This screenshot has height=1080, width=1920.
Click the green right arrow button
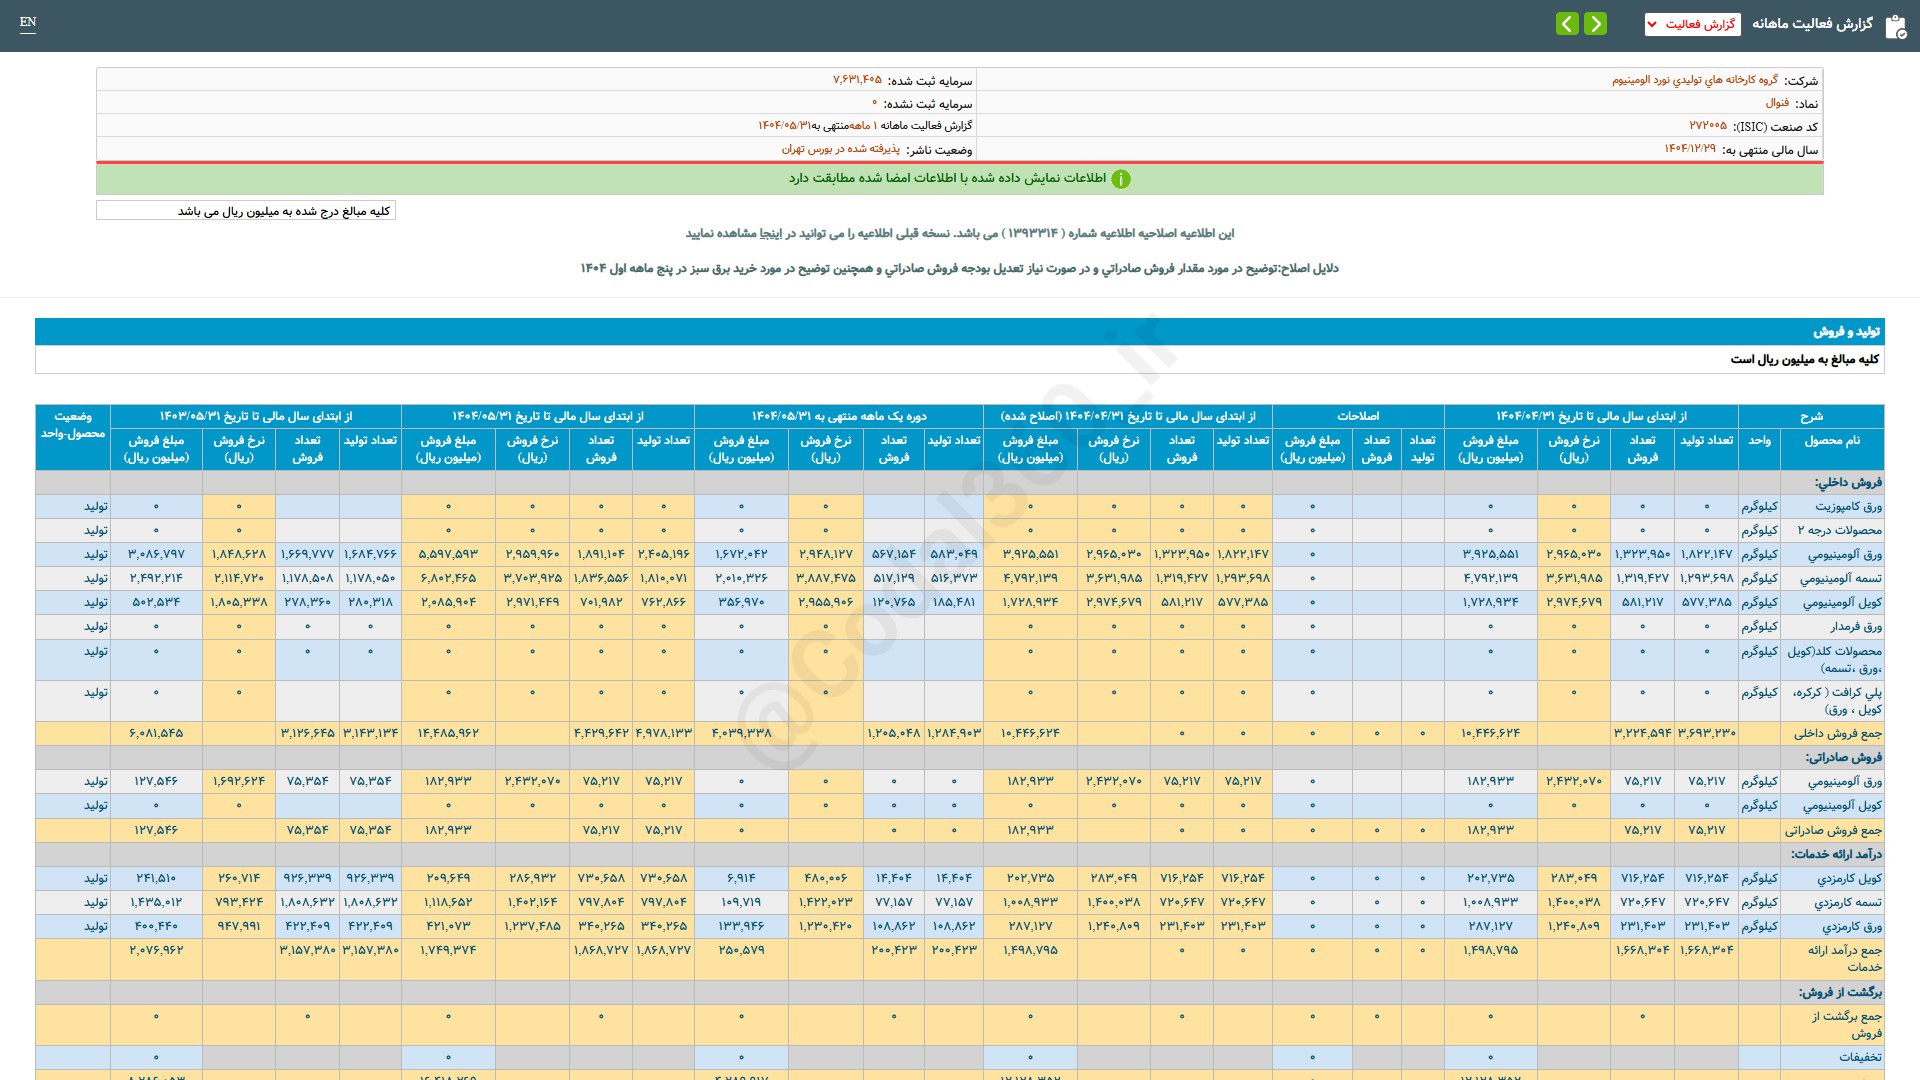click(1596, 23)
